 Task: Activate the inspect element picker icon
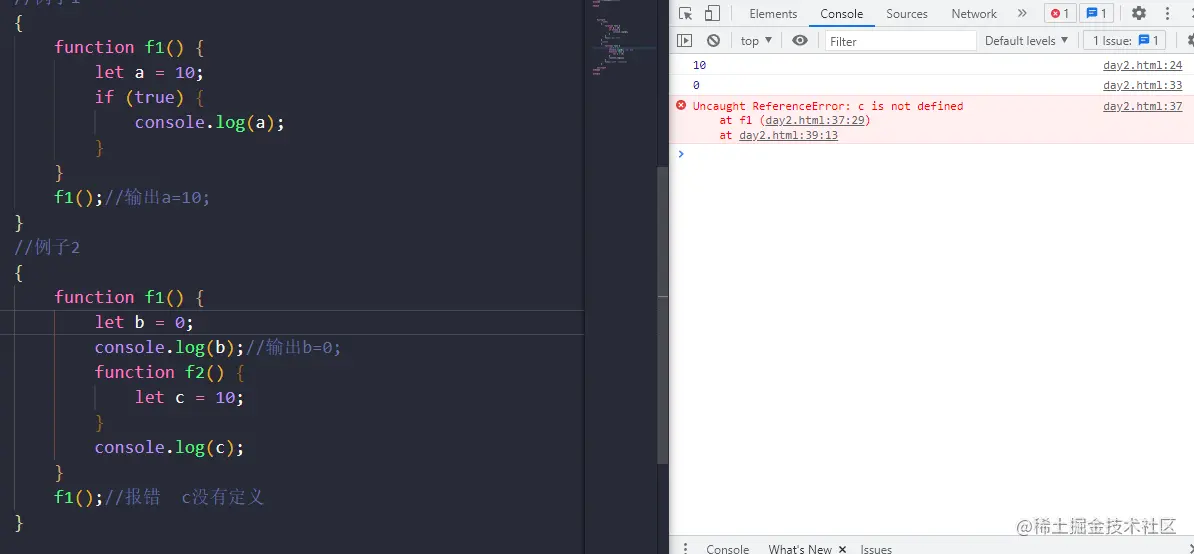(685, 14)
